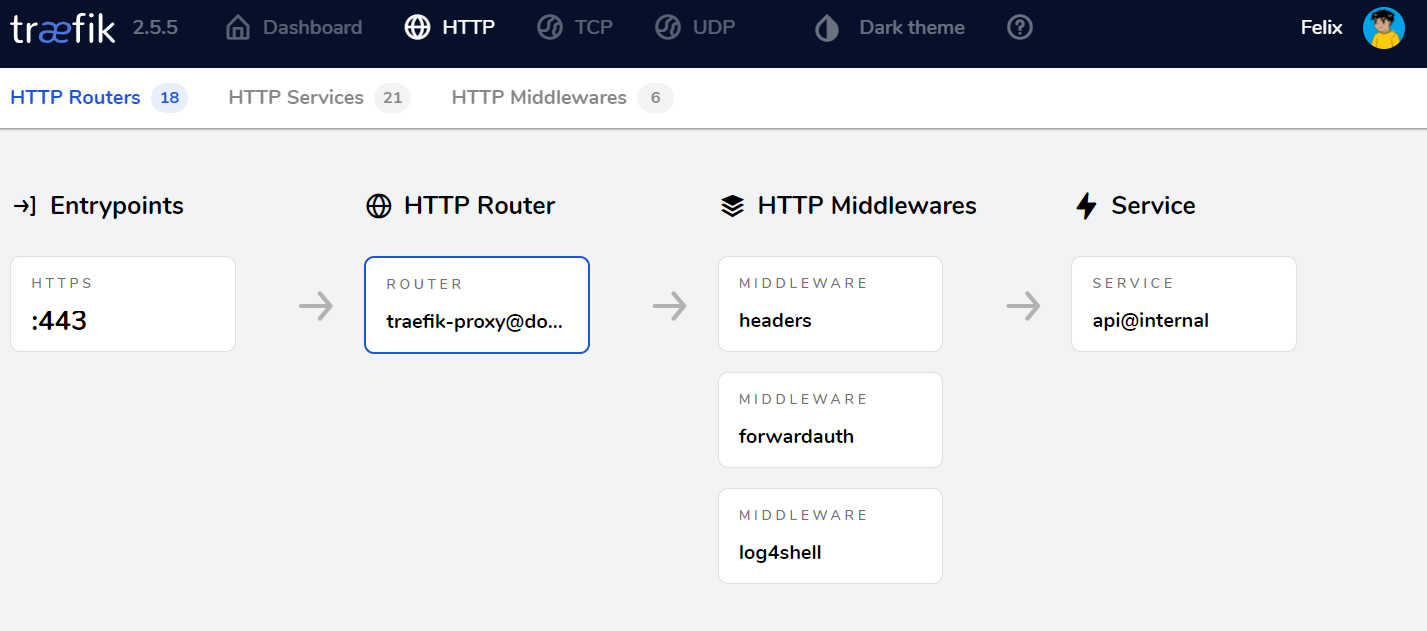The width and height of the screenshot is (1427, 631).
Task: Toggle the Dark theme
Action: [x=890, y=27]
